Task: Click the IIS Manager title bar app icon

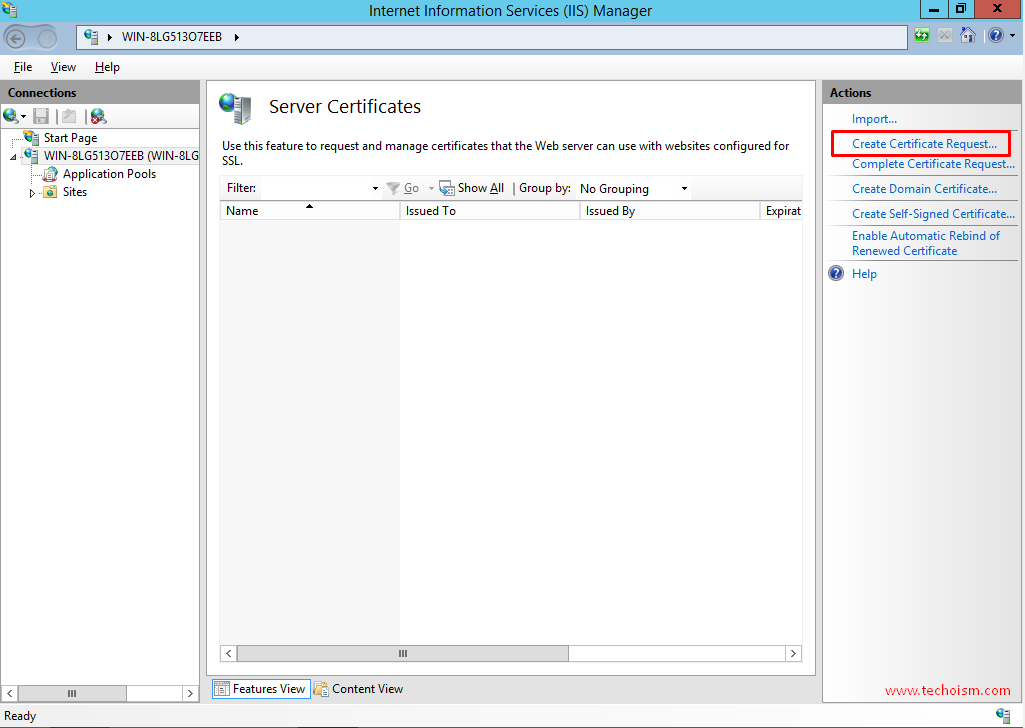Action: (x=10, y=10)
